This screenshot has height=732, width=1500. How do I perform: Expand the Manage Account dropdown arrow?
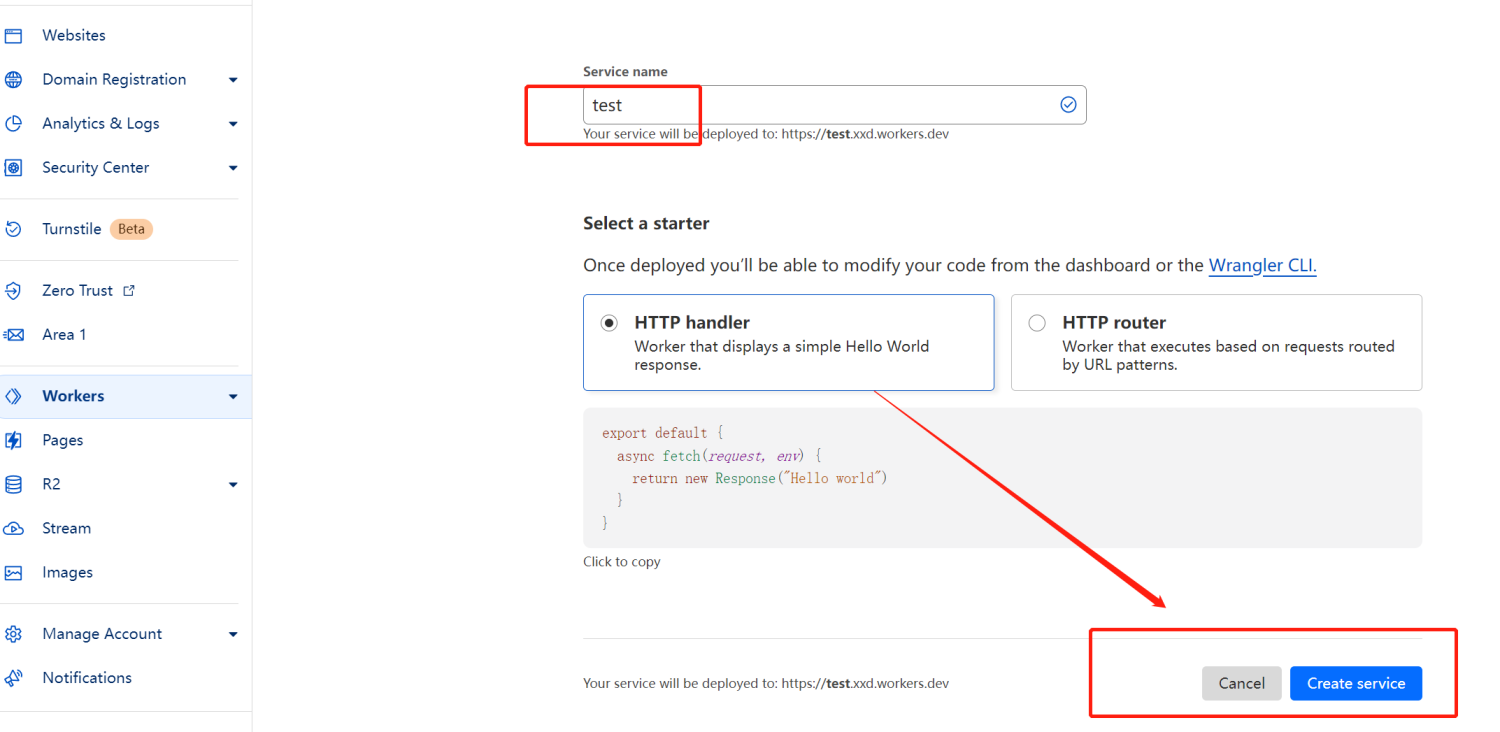233,634
